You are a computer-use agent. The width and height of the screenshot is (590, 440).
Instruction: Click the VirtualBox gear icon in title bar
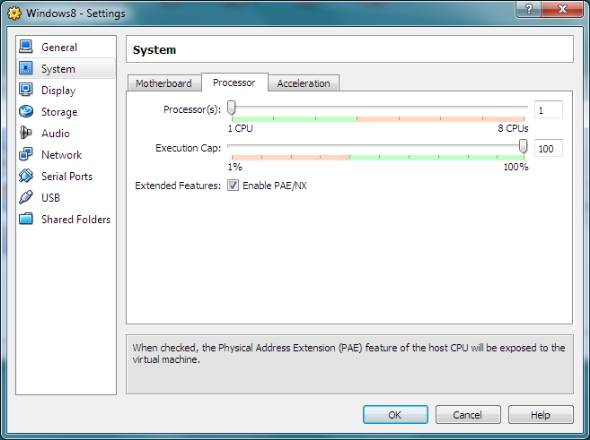(15, 13)
